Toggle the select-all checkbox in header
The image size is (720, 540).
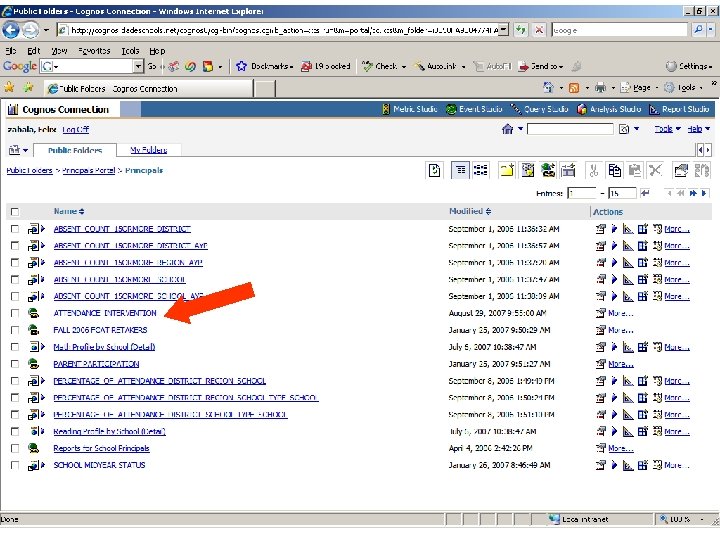pos(15,212)
